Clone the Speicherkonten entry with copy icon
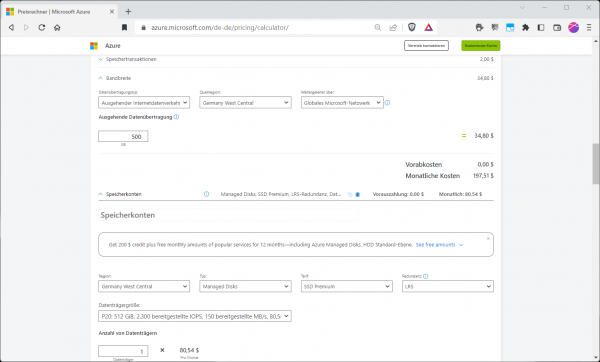 (349, 194)
